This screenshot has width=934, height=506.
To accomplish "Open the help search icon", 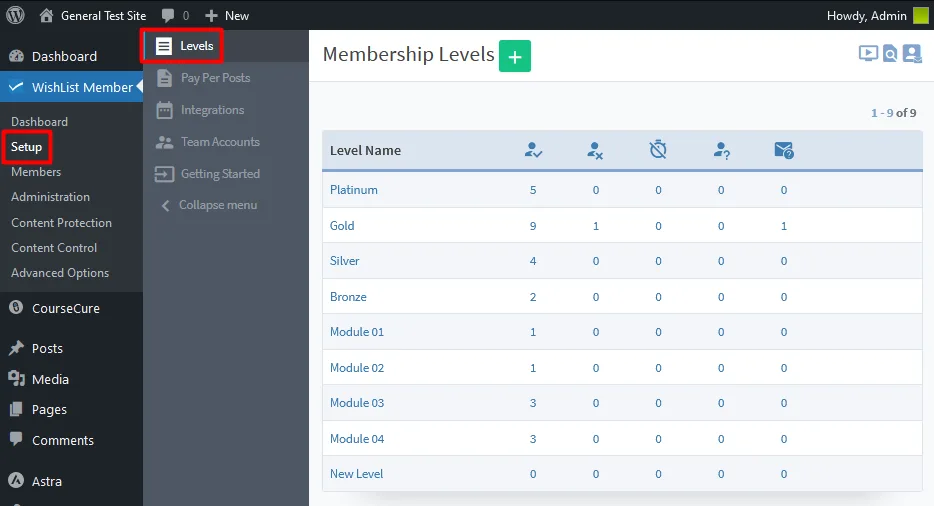I will pyautogui.click(x=890, y=54).
